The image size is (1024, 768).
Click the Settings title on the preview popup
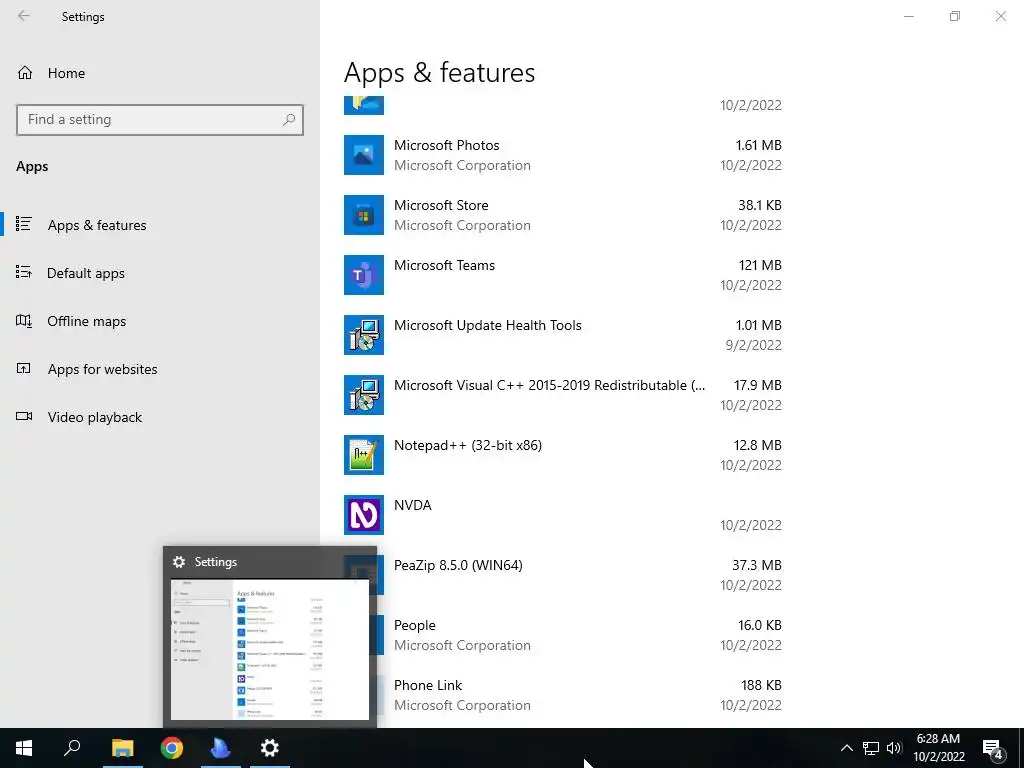point(216,562)
